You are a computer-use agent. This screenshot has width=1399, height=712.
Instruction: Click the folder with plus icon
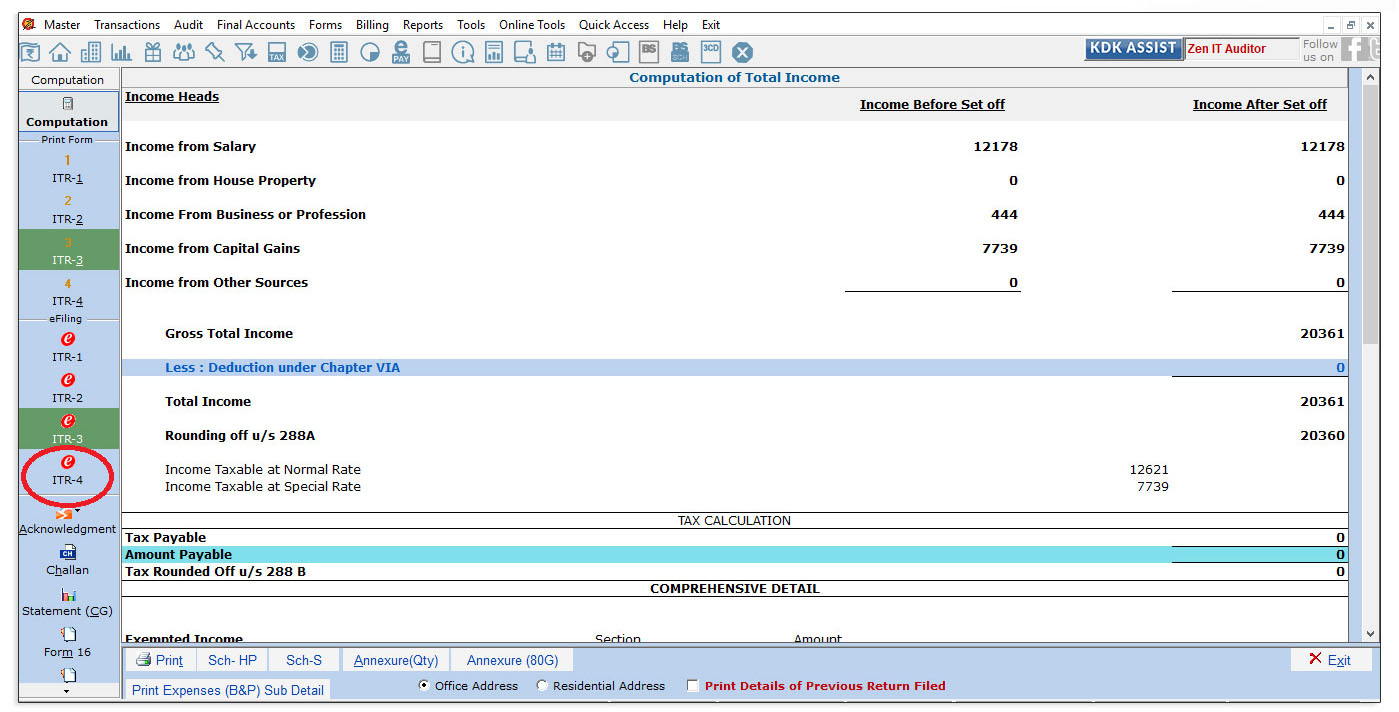tap(587, 52)
